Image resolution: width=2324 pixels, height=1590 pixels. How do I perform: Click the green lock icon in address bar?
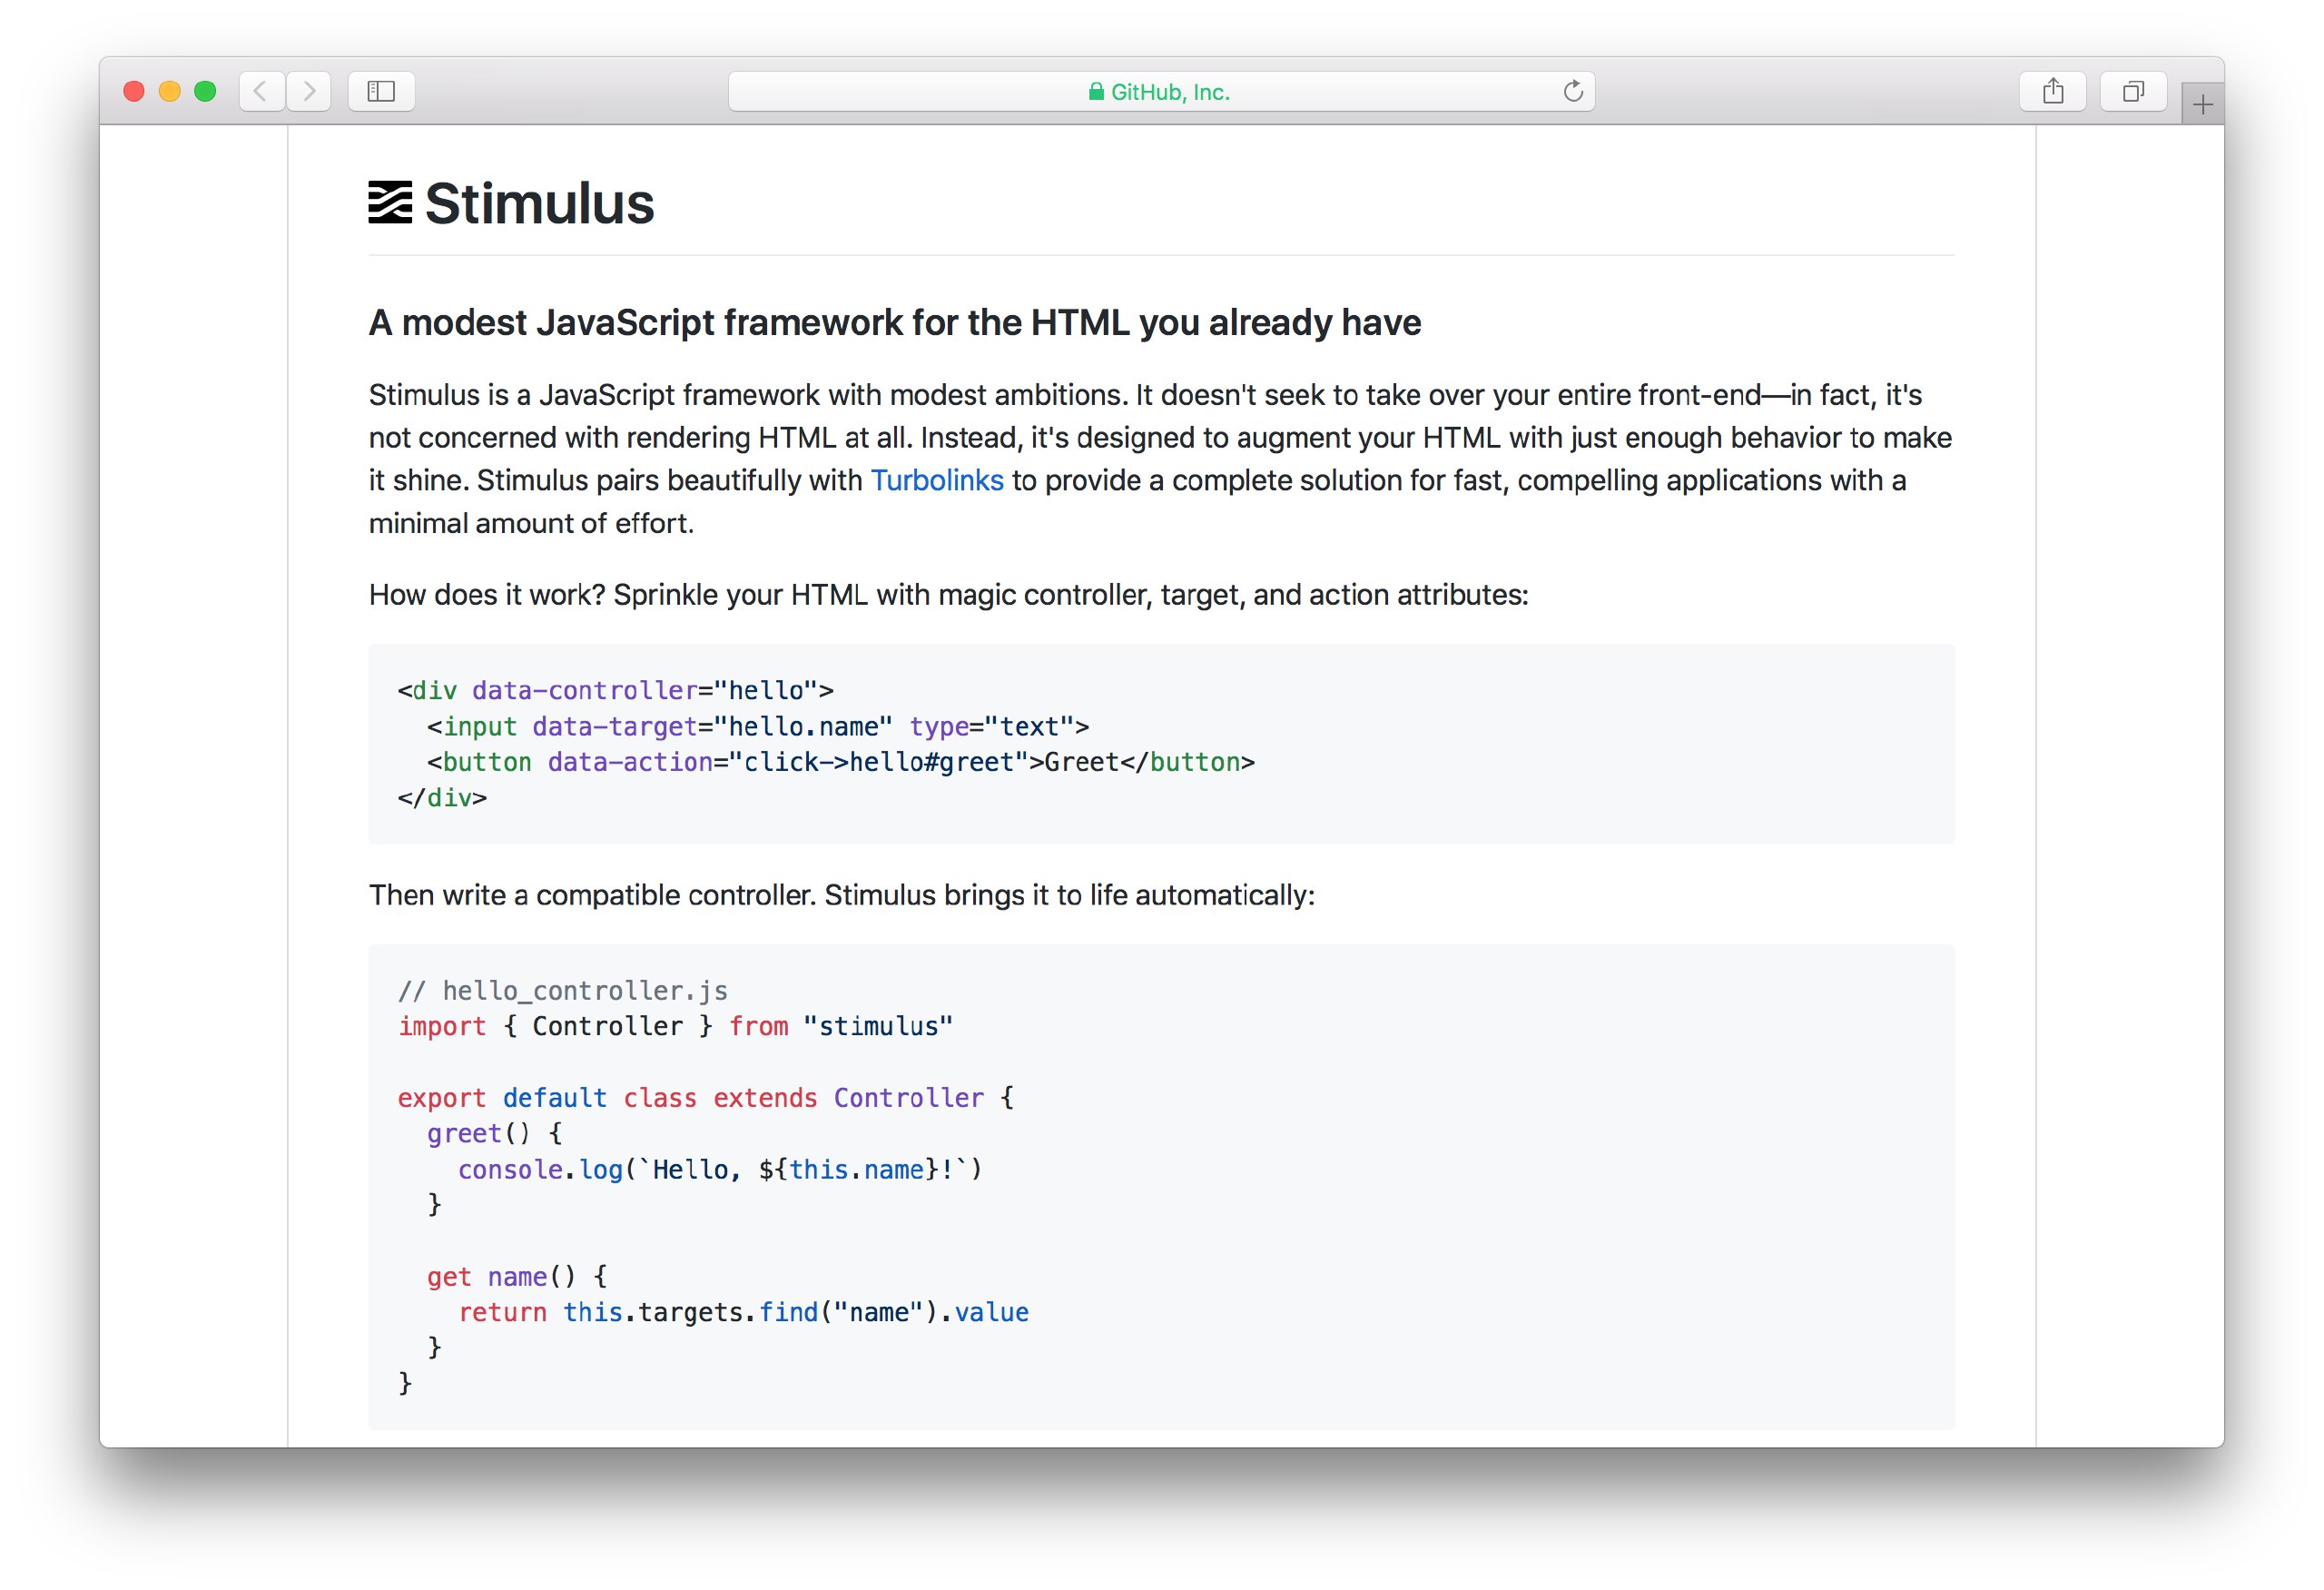coord(1096,91)
